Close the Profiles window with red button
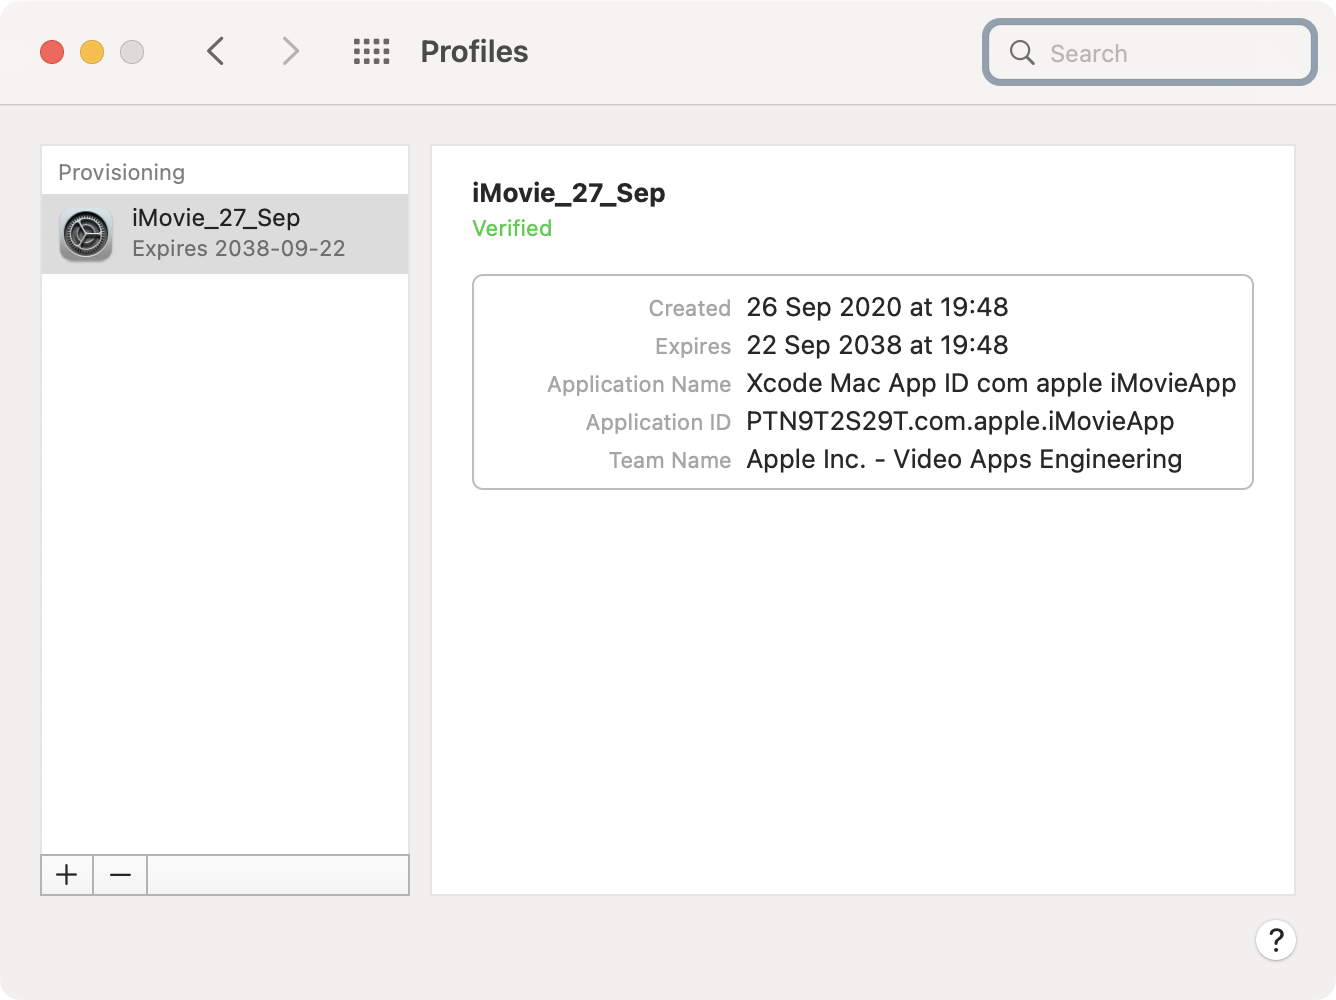 pyautogui.click(x=52, y=52)
